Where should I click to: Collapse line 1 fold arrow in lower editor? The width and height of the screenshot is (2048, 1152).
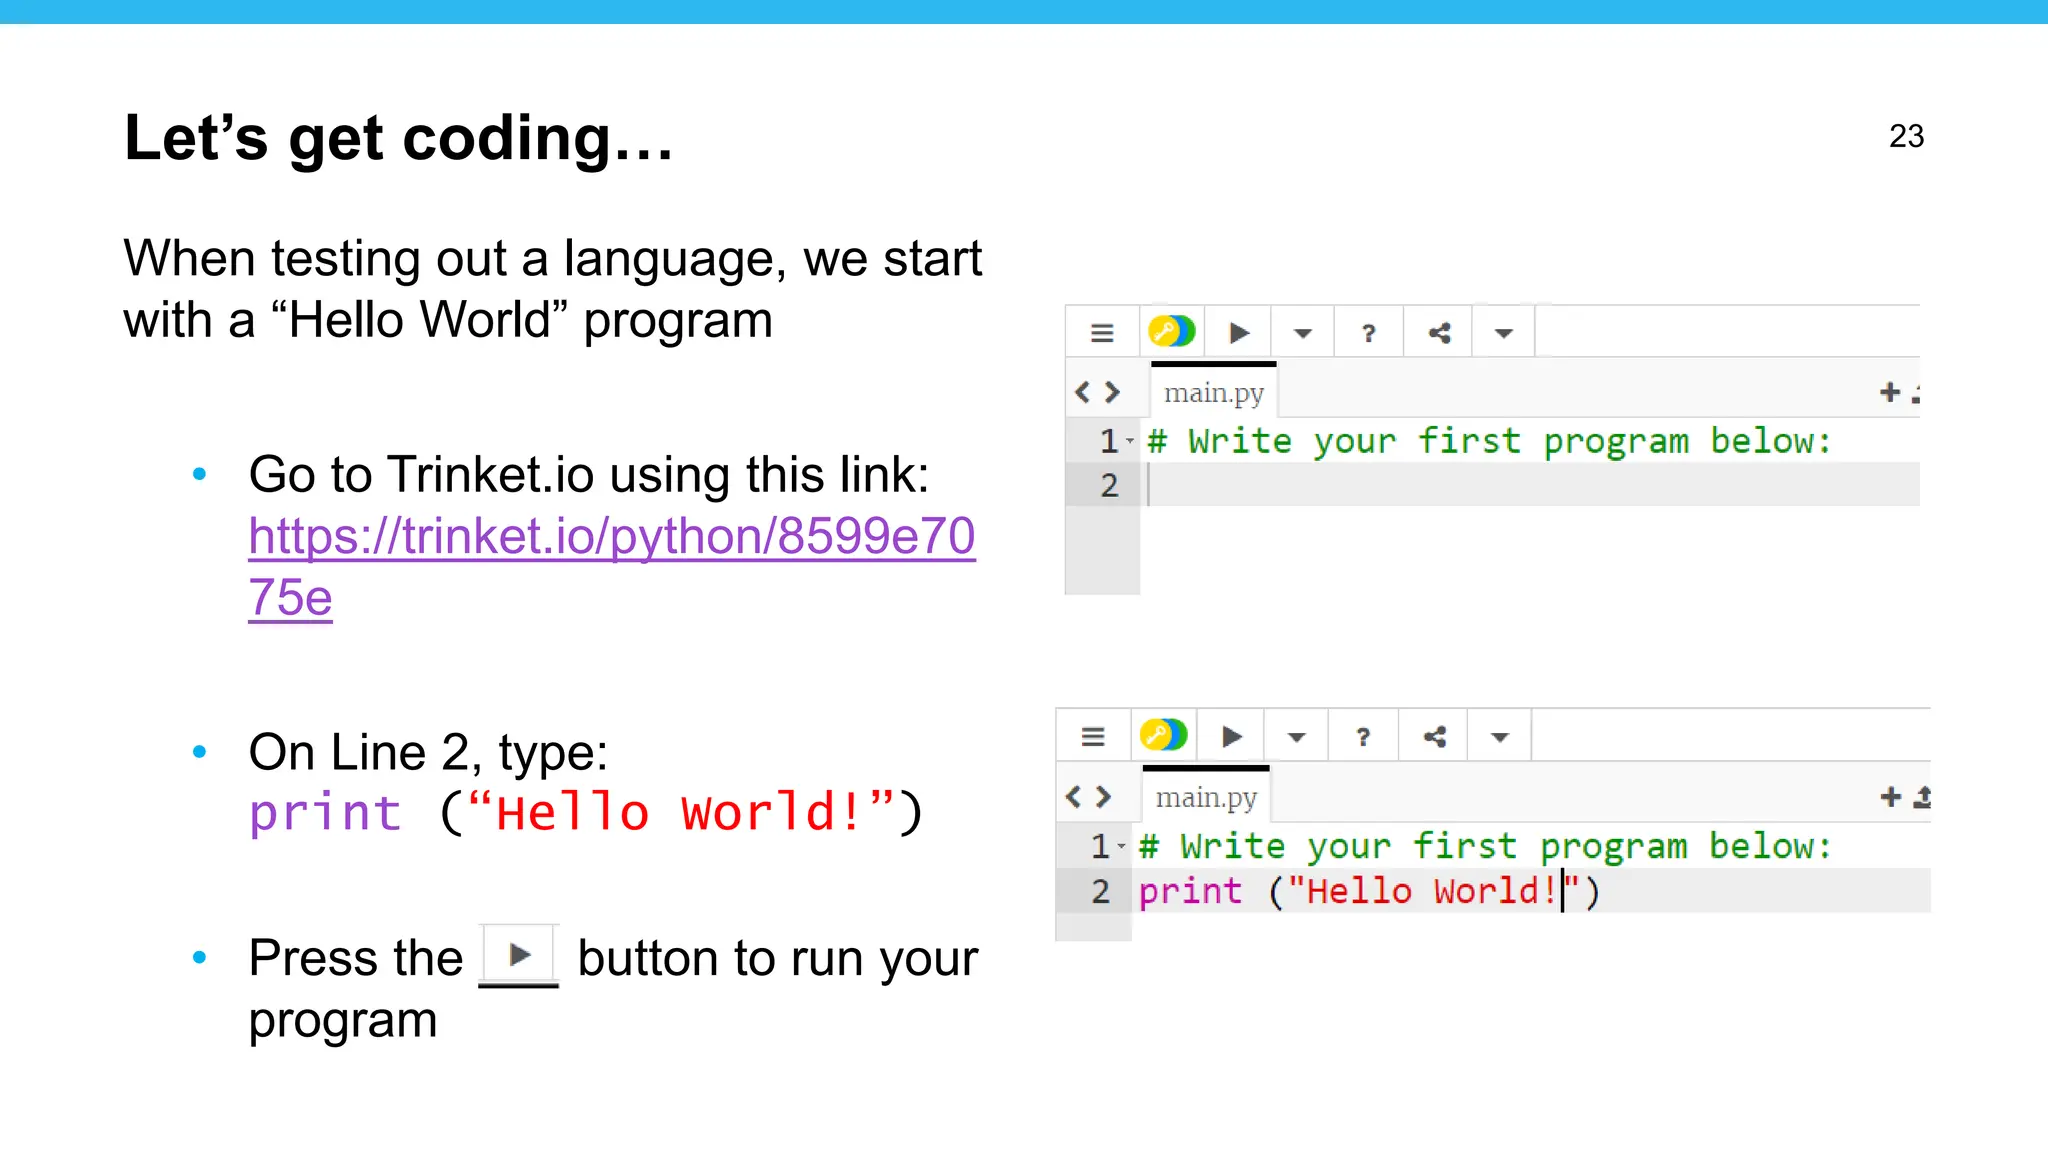coord(1122,846)
